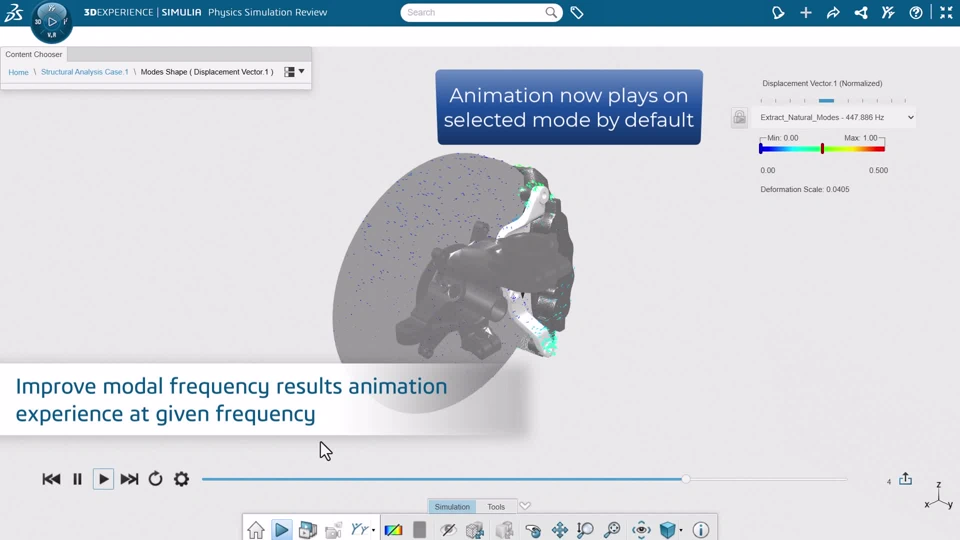Click the Min: 0.00 legend value

point(782,138)
